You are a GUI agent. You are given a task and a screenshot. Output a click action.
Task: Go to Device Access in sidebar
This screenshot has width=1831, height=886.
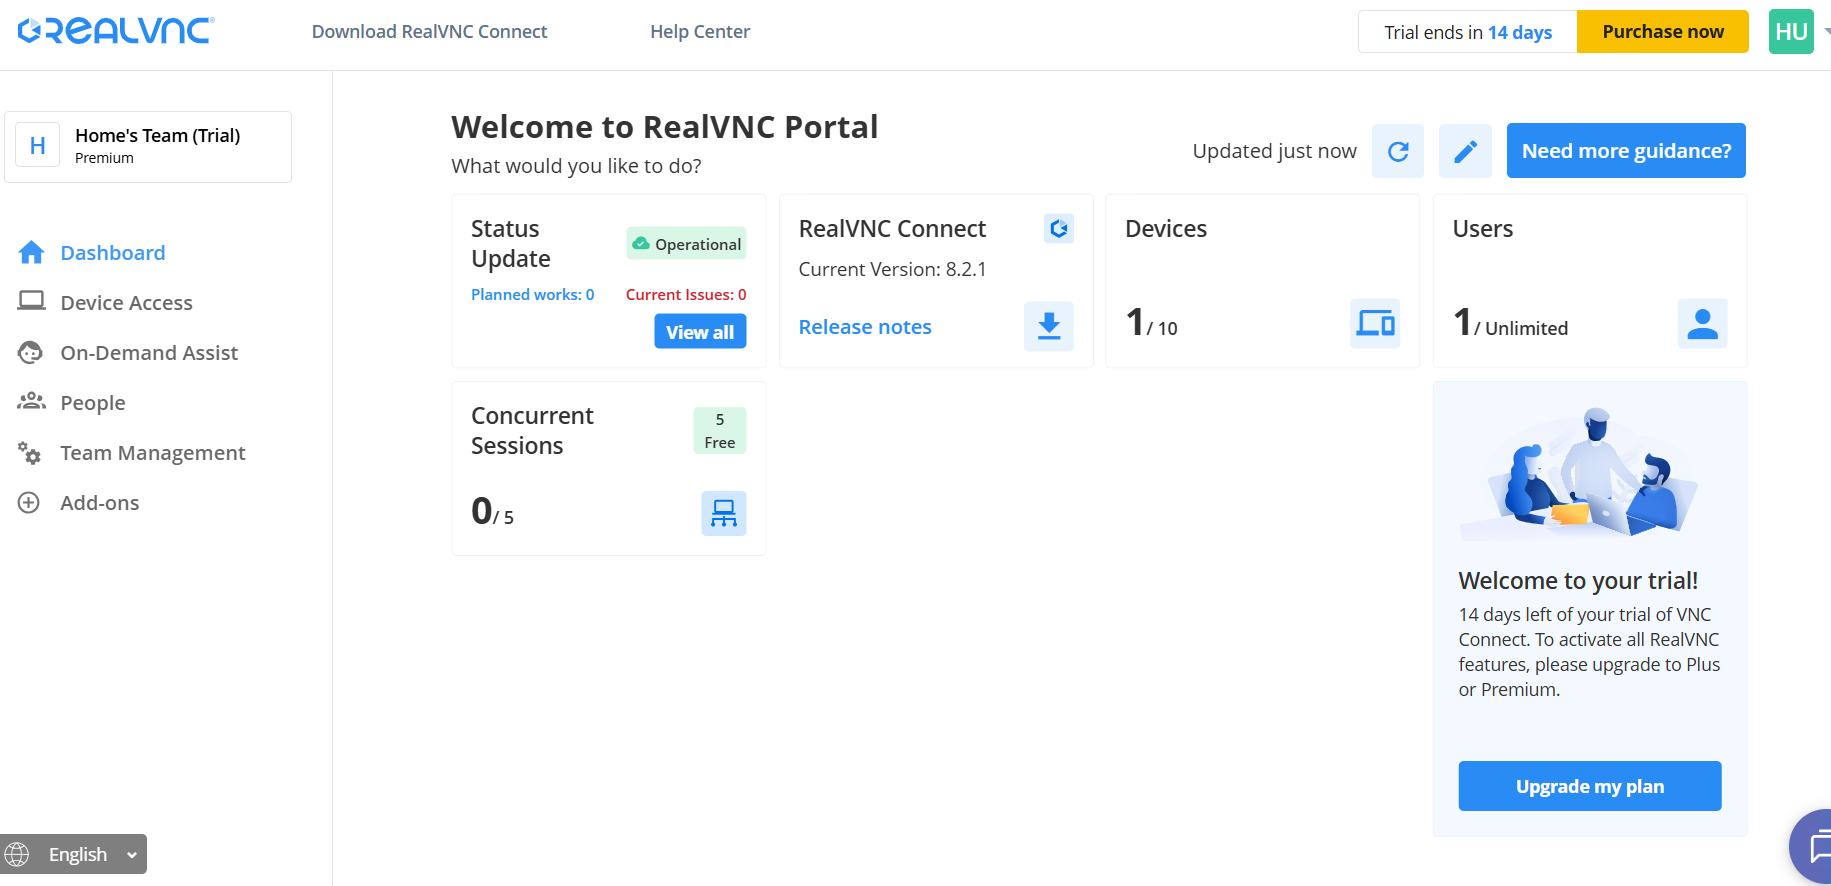point(126,303)
